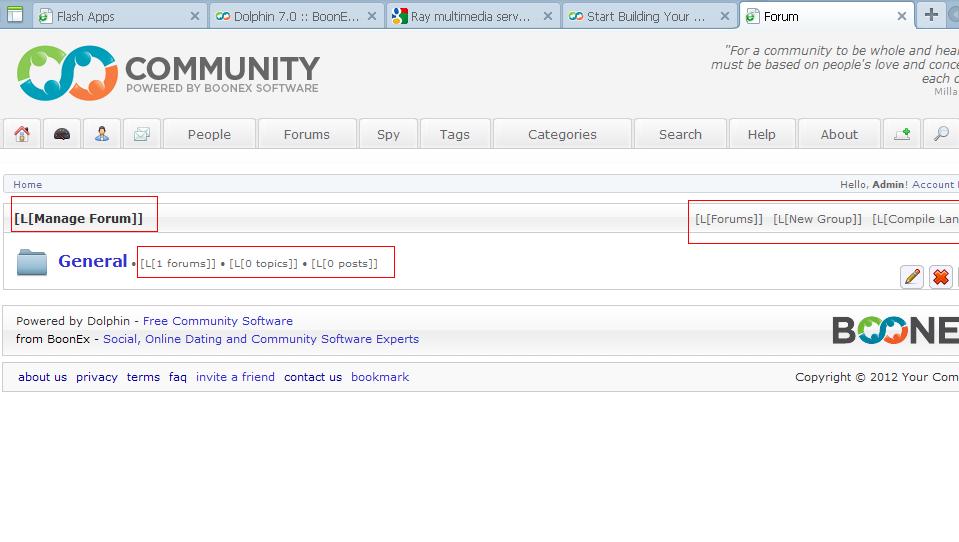The image size is (959, 542).
Task: Open a new browser tab
Action: pos(931,15)
